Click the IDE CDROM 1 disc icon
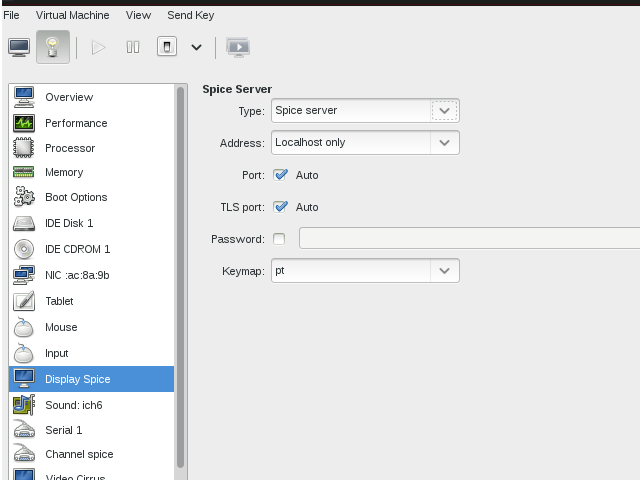This screenshot has height=480, width=640. [x=24, y=249]
